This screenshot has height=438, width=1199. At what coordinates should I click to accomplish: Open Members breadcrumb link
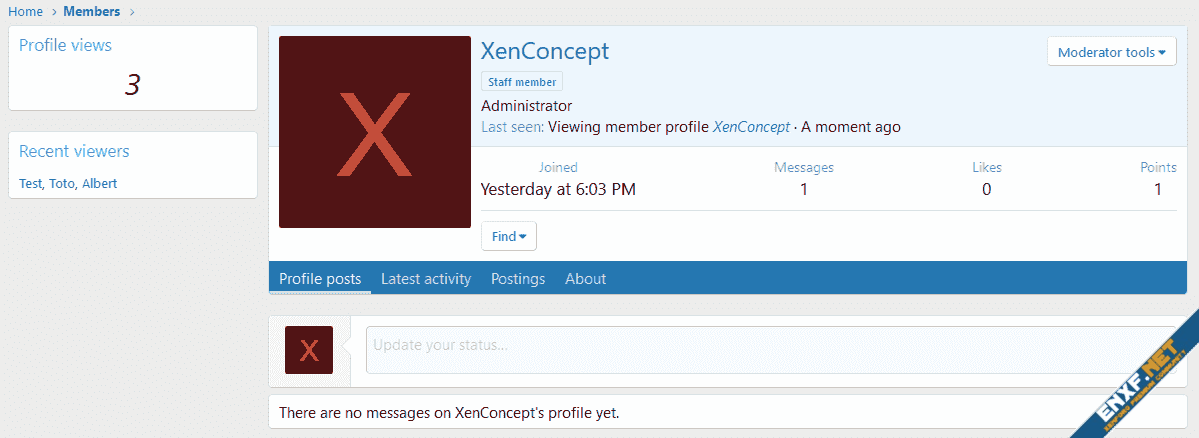[91, 12]
